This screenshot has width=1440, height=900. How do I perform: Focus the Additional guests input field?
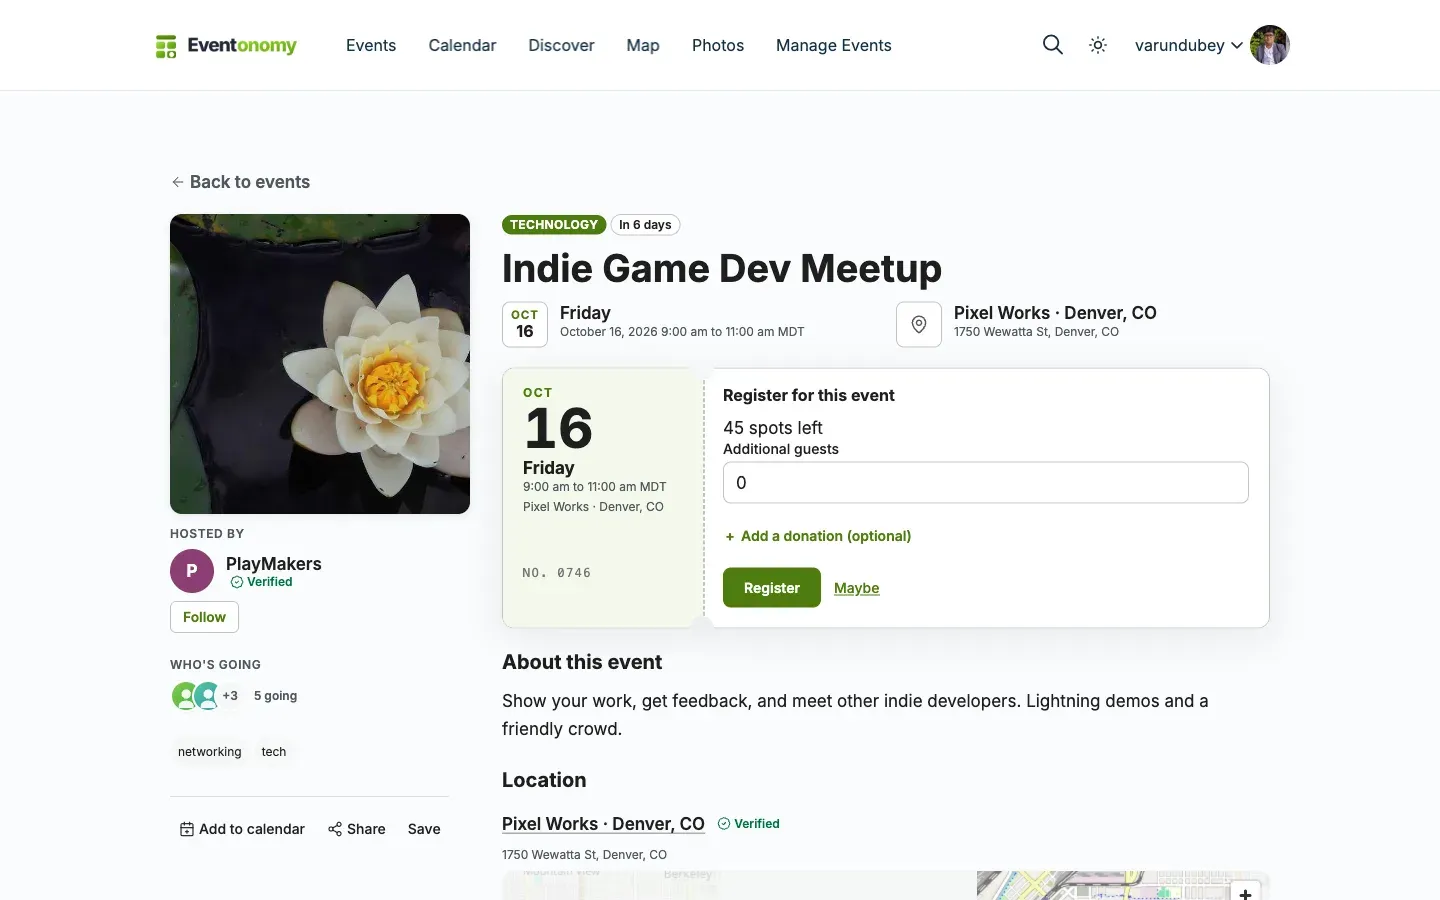click(986, 482)
